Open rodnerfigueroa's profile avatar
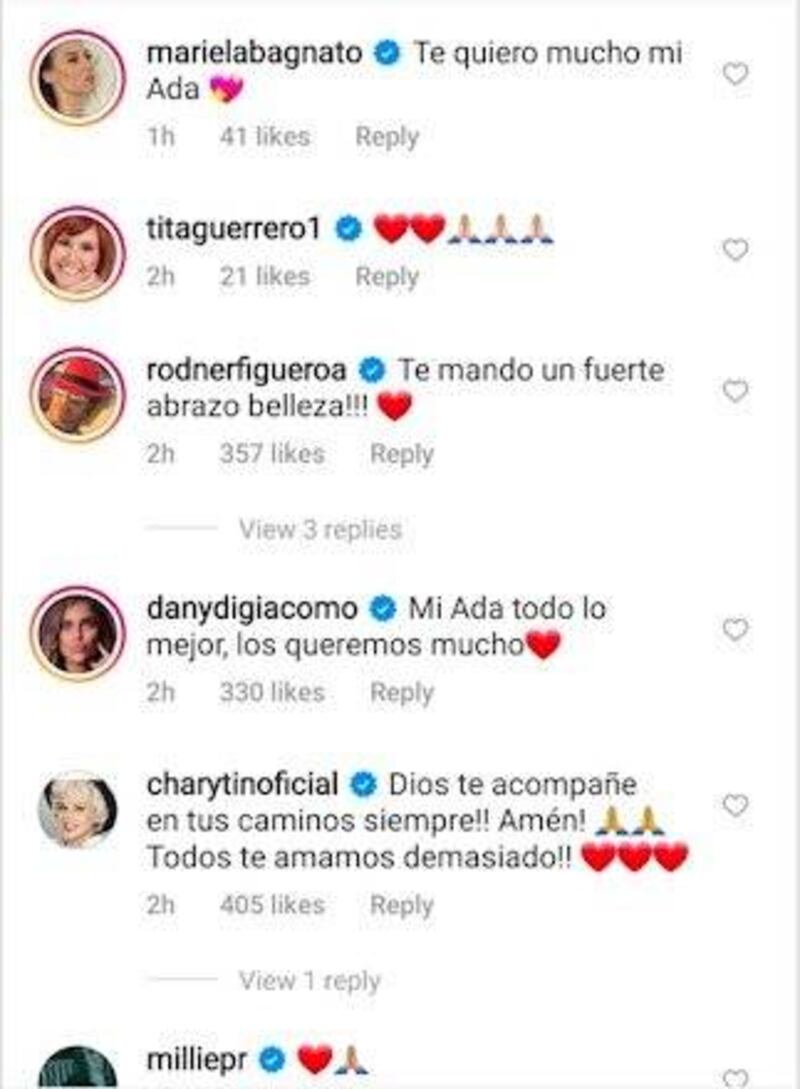The width and height of the screenshot is (800, 1089). click(78, 394)
